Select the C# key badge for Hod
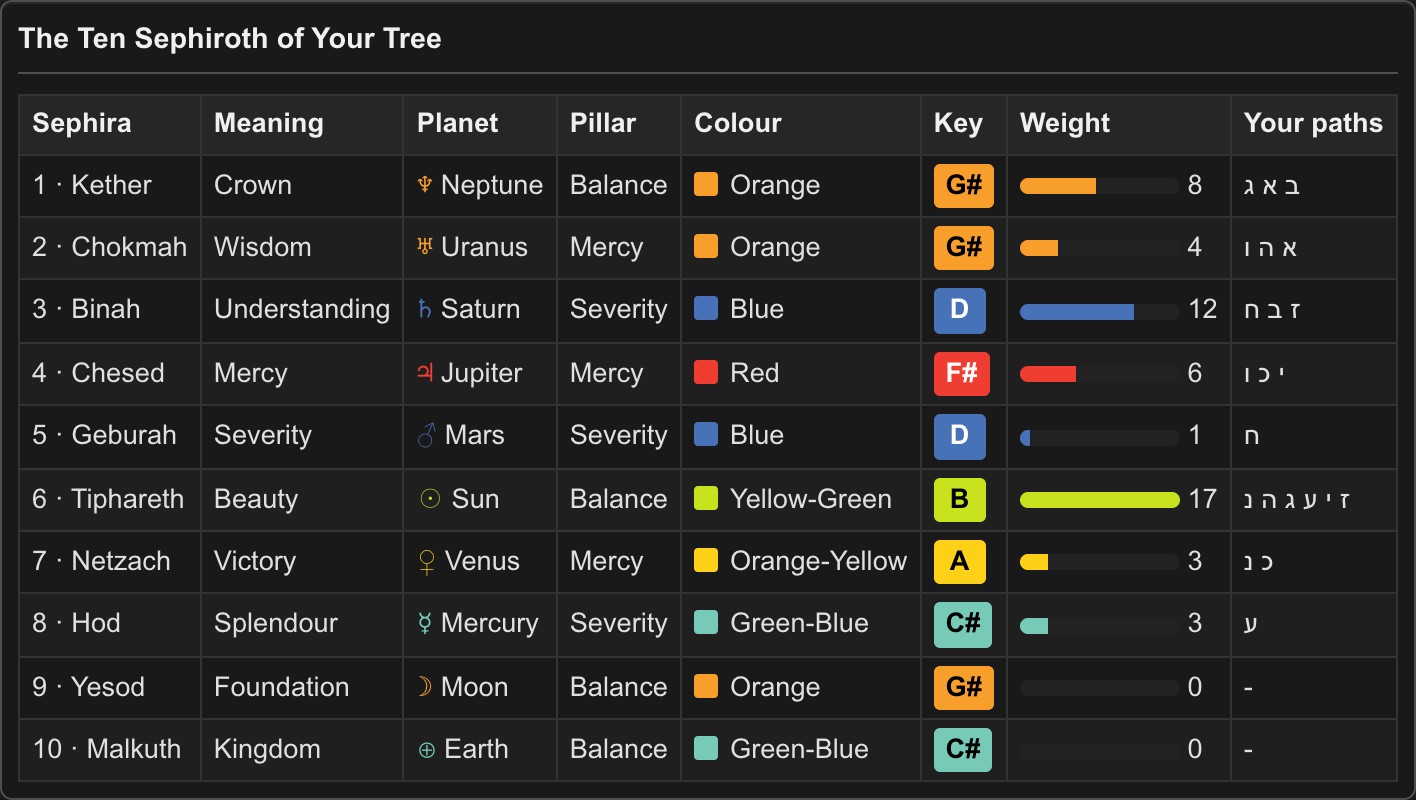This screenshot has height=800, width=1416. coord(963,624)
